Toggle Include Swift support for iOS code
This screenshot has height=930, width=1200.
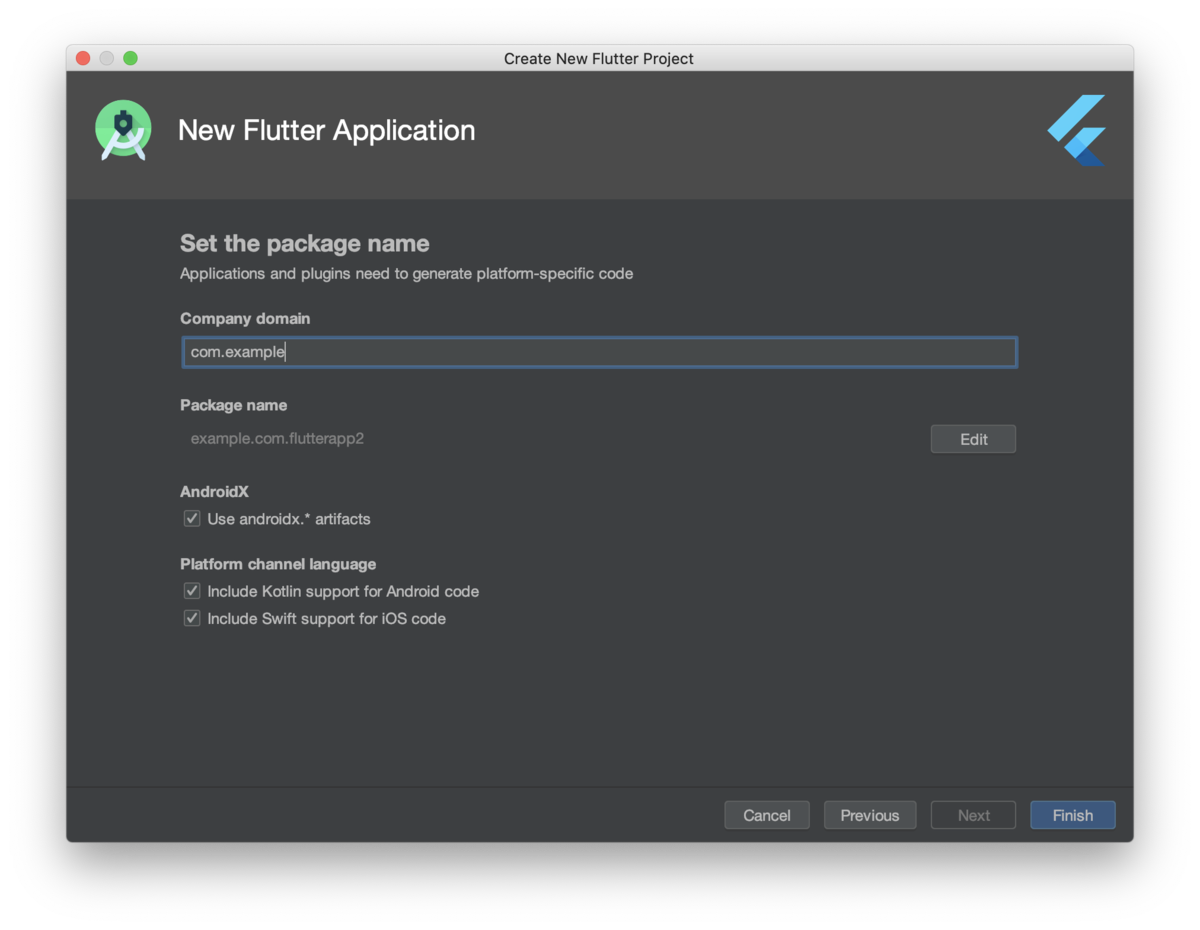point(192,618)
